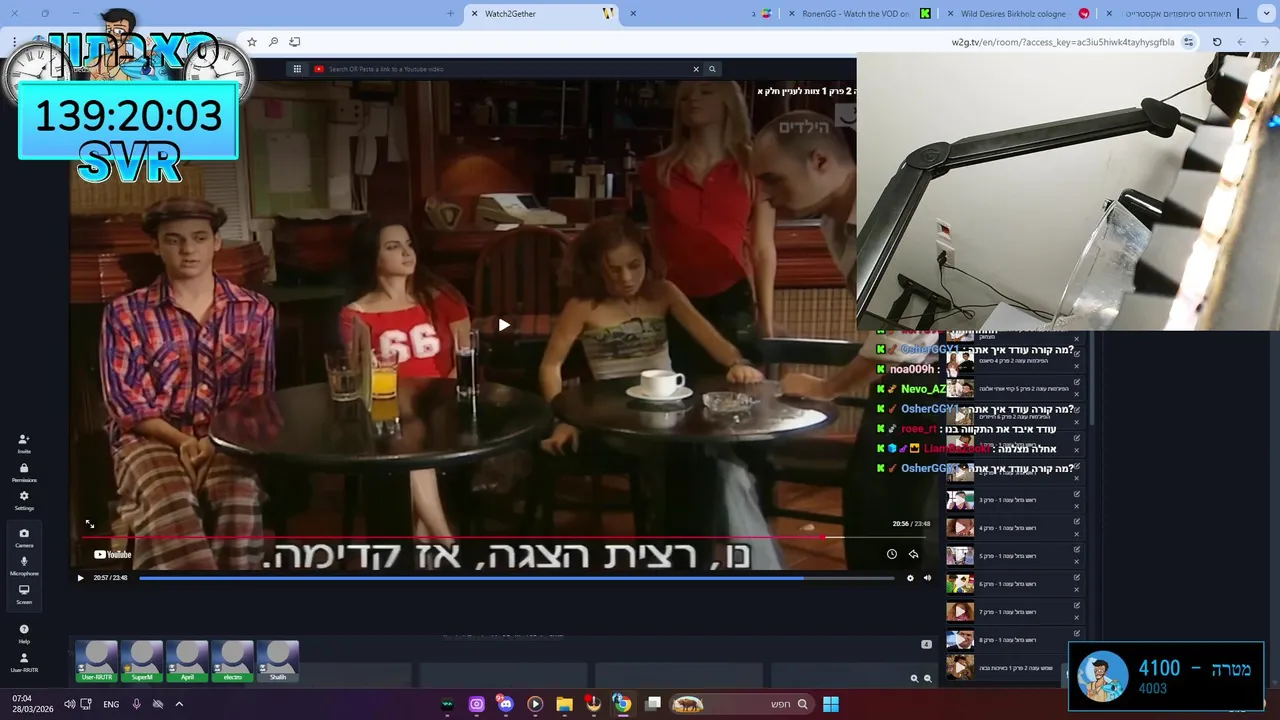Remove playlist item פרק 3 with X
1280x720 pixels.
tap(1077, 506)
